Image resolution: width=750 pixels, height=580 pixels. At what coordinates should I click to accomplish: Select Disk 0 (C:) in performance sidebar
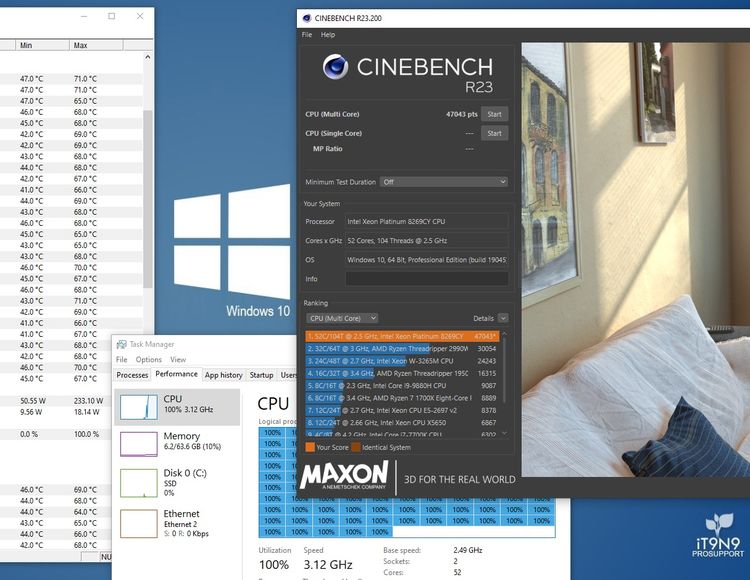(177, 483)
